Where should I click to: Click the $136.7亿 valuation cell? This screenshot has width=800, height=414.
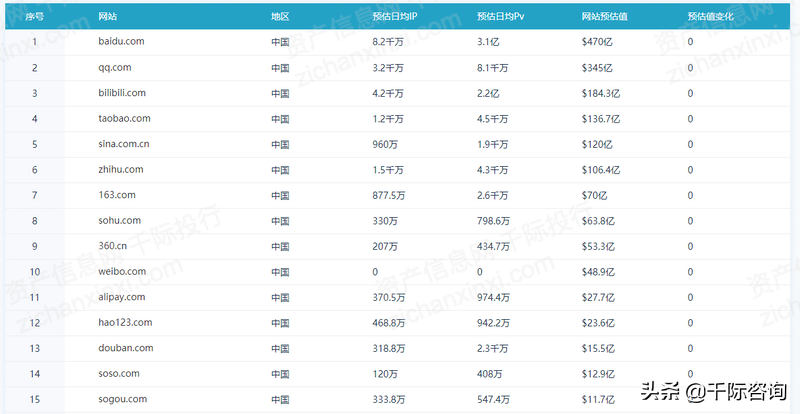pyautogui.click(x=601, y=119)
